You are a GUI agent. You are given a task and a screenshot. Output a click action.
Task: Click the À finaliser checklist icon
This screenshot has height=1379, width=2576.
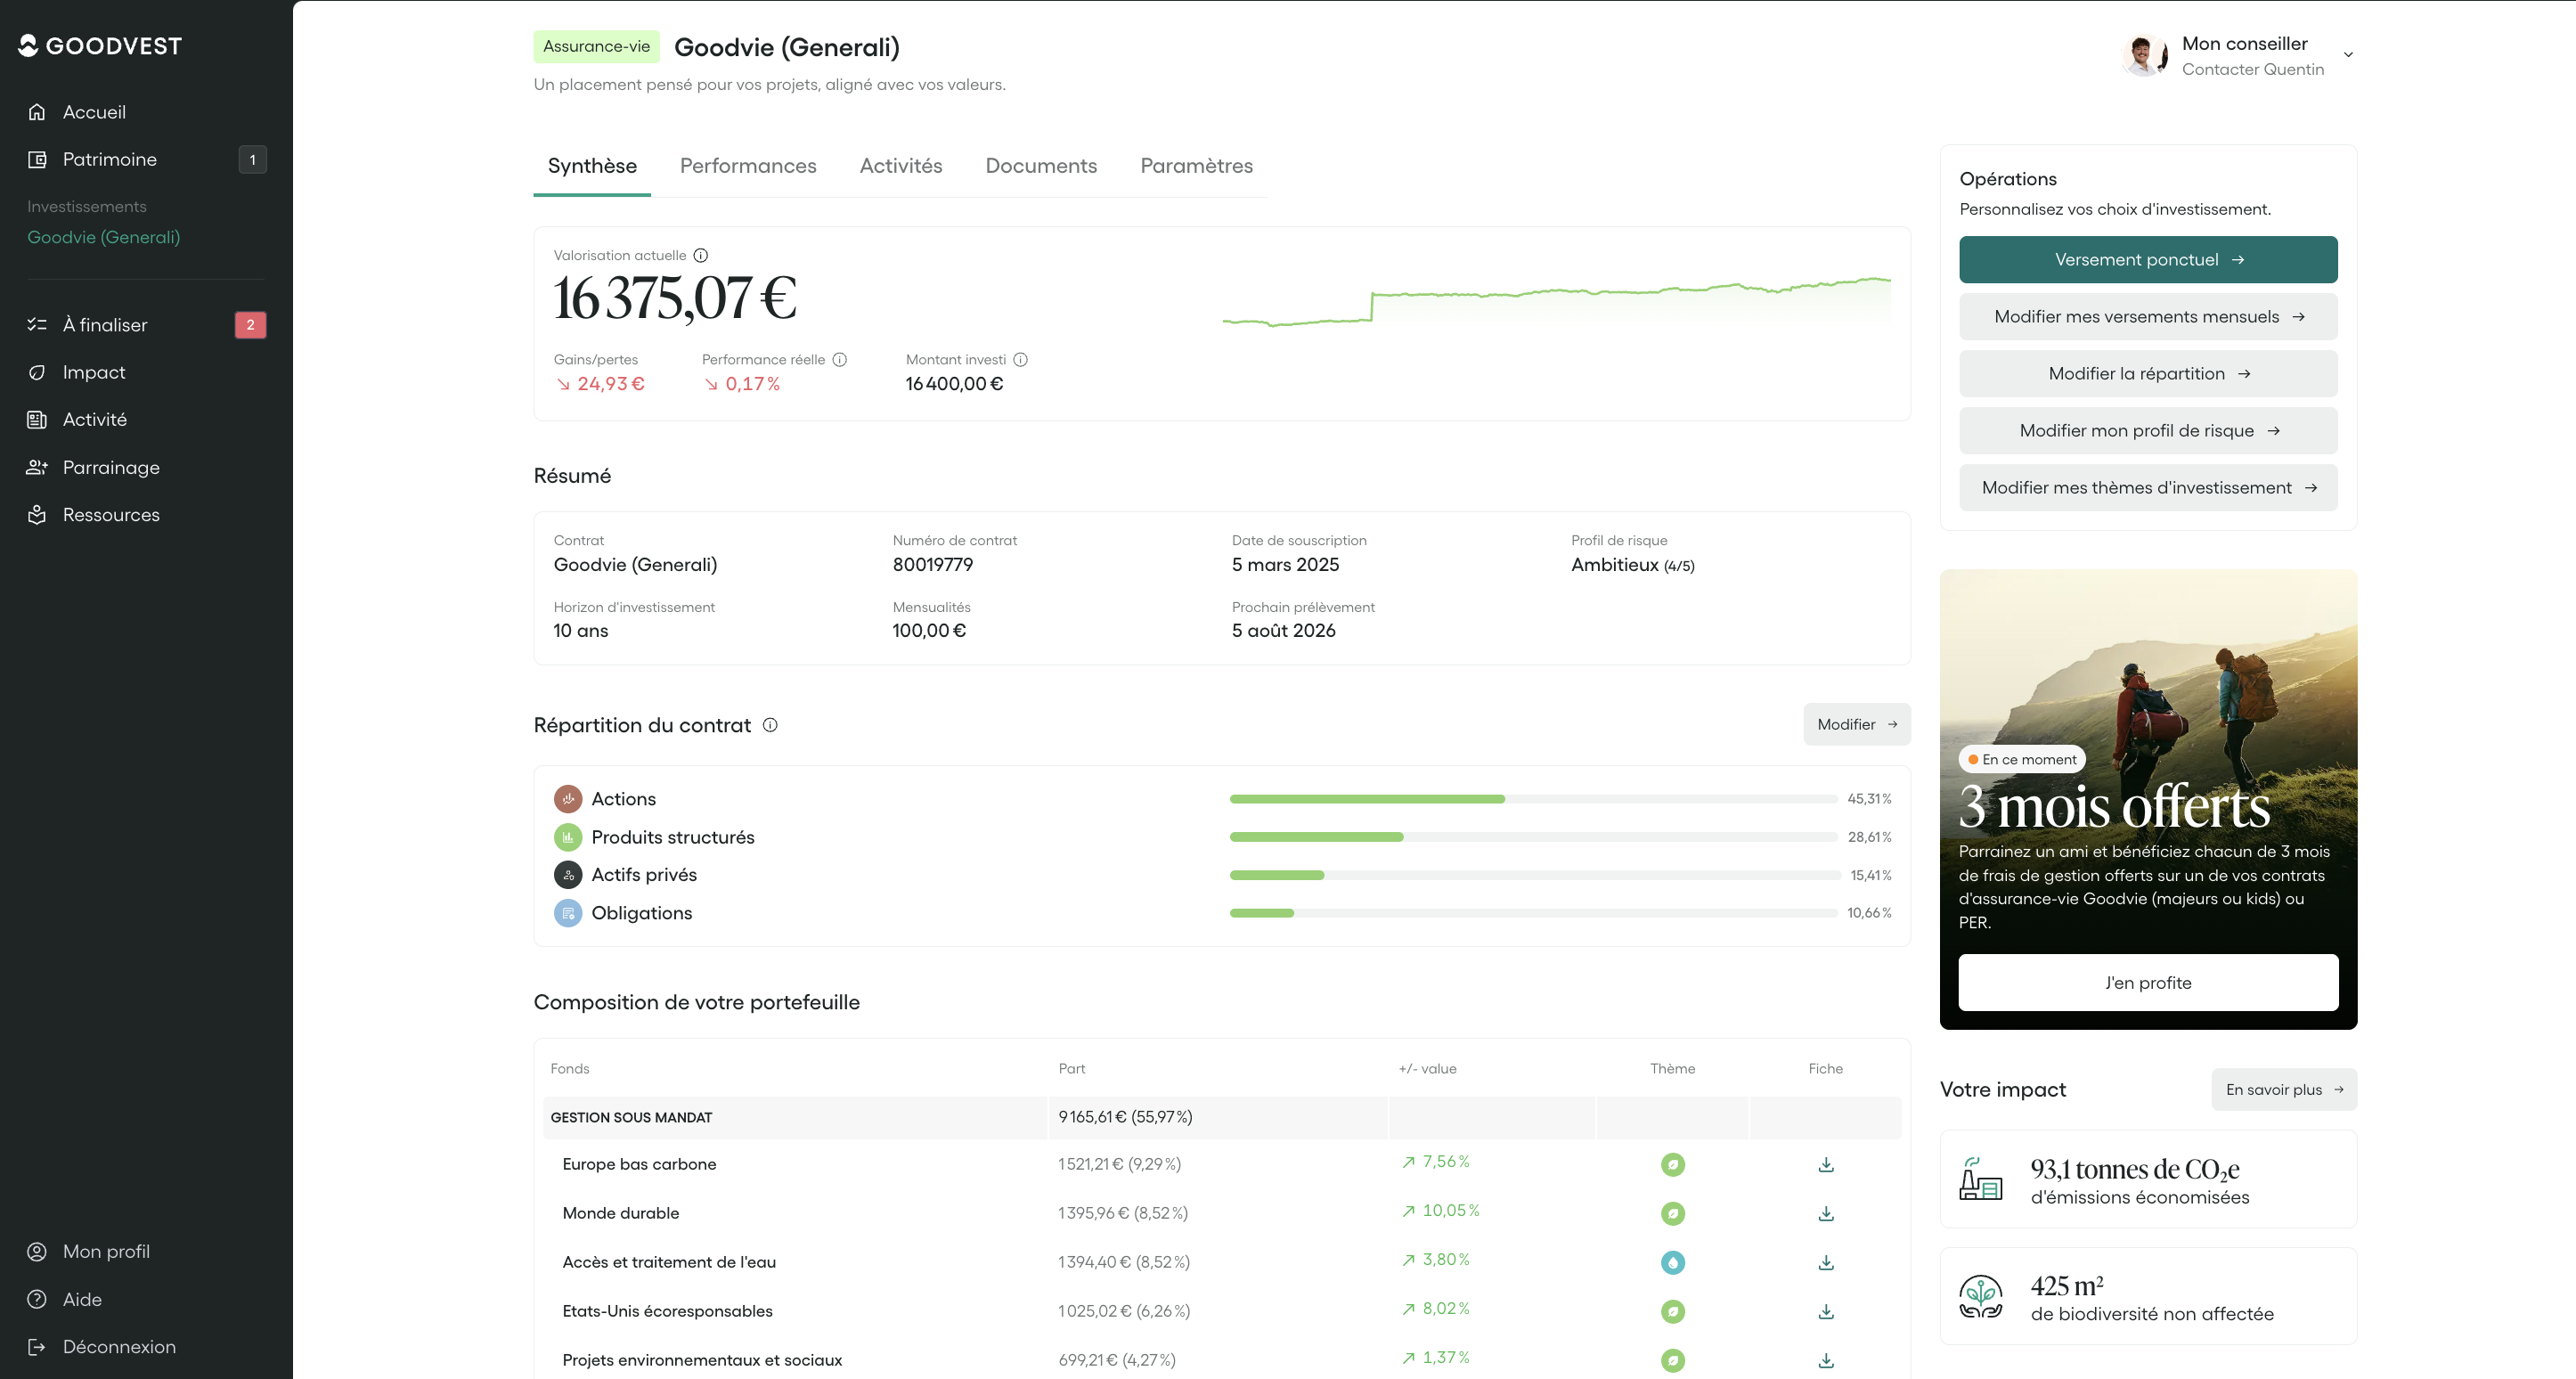37,325
